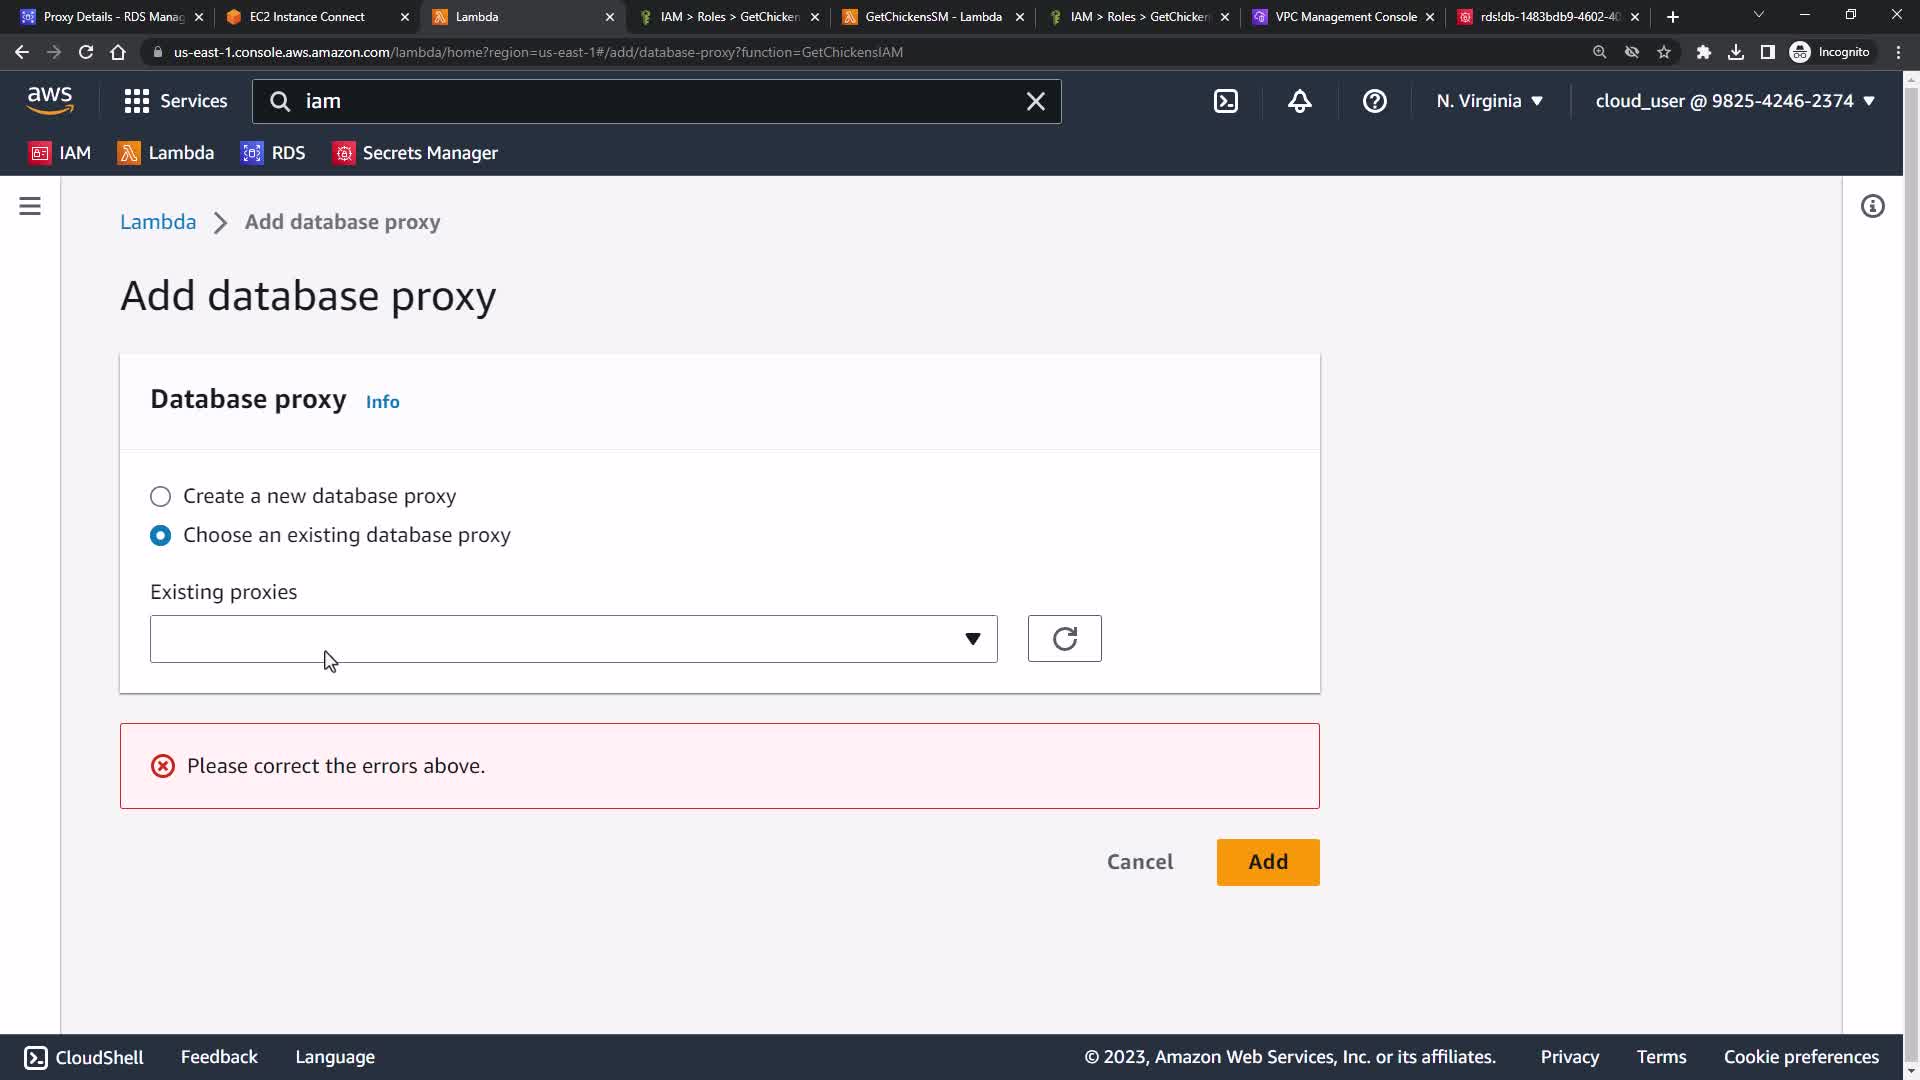Viewport: 1920px width, 1080px height.
Task: Open the Secrets Manager shortcut
Action: [x=415, y=153]
